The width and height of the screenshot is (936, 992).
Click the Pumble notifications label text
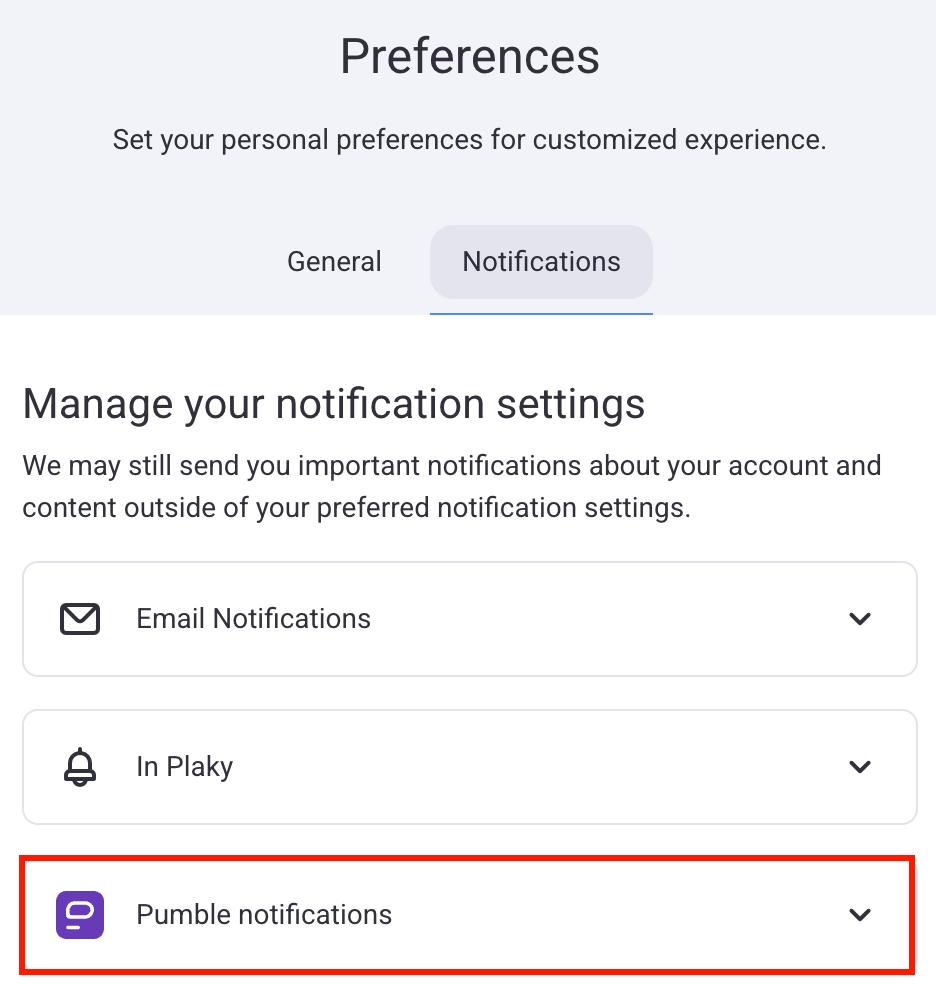[x=264, y=915]
